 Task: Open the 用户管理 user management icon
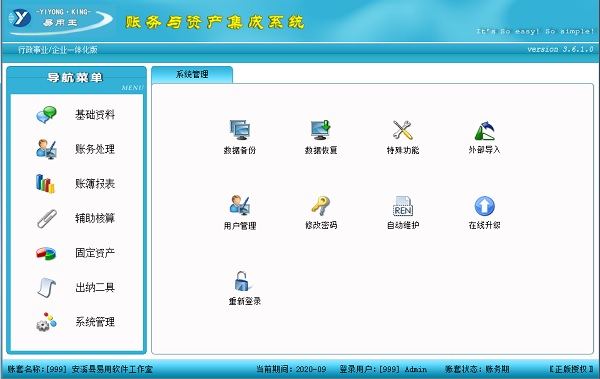pyautogui.click(x=240, y=205)
